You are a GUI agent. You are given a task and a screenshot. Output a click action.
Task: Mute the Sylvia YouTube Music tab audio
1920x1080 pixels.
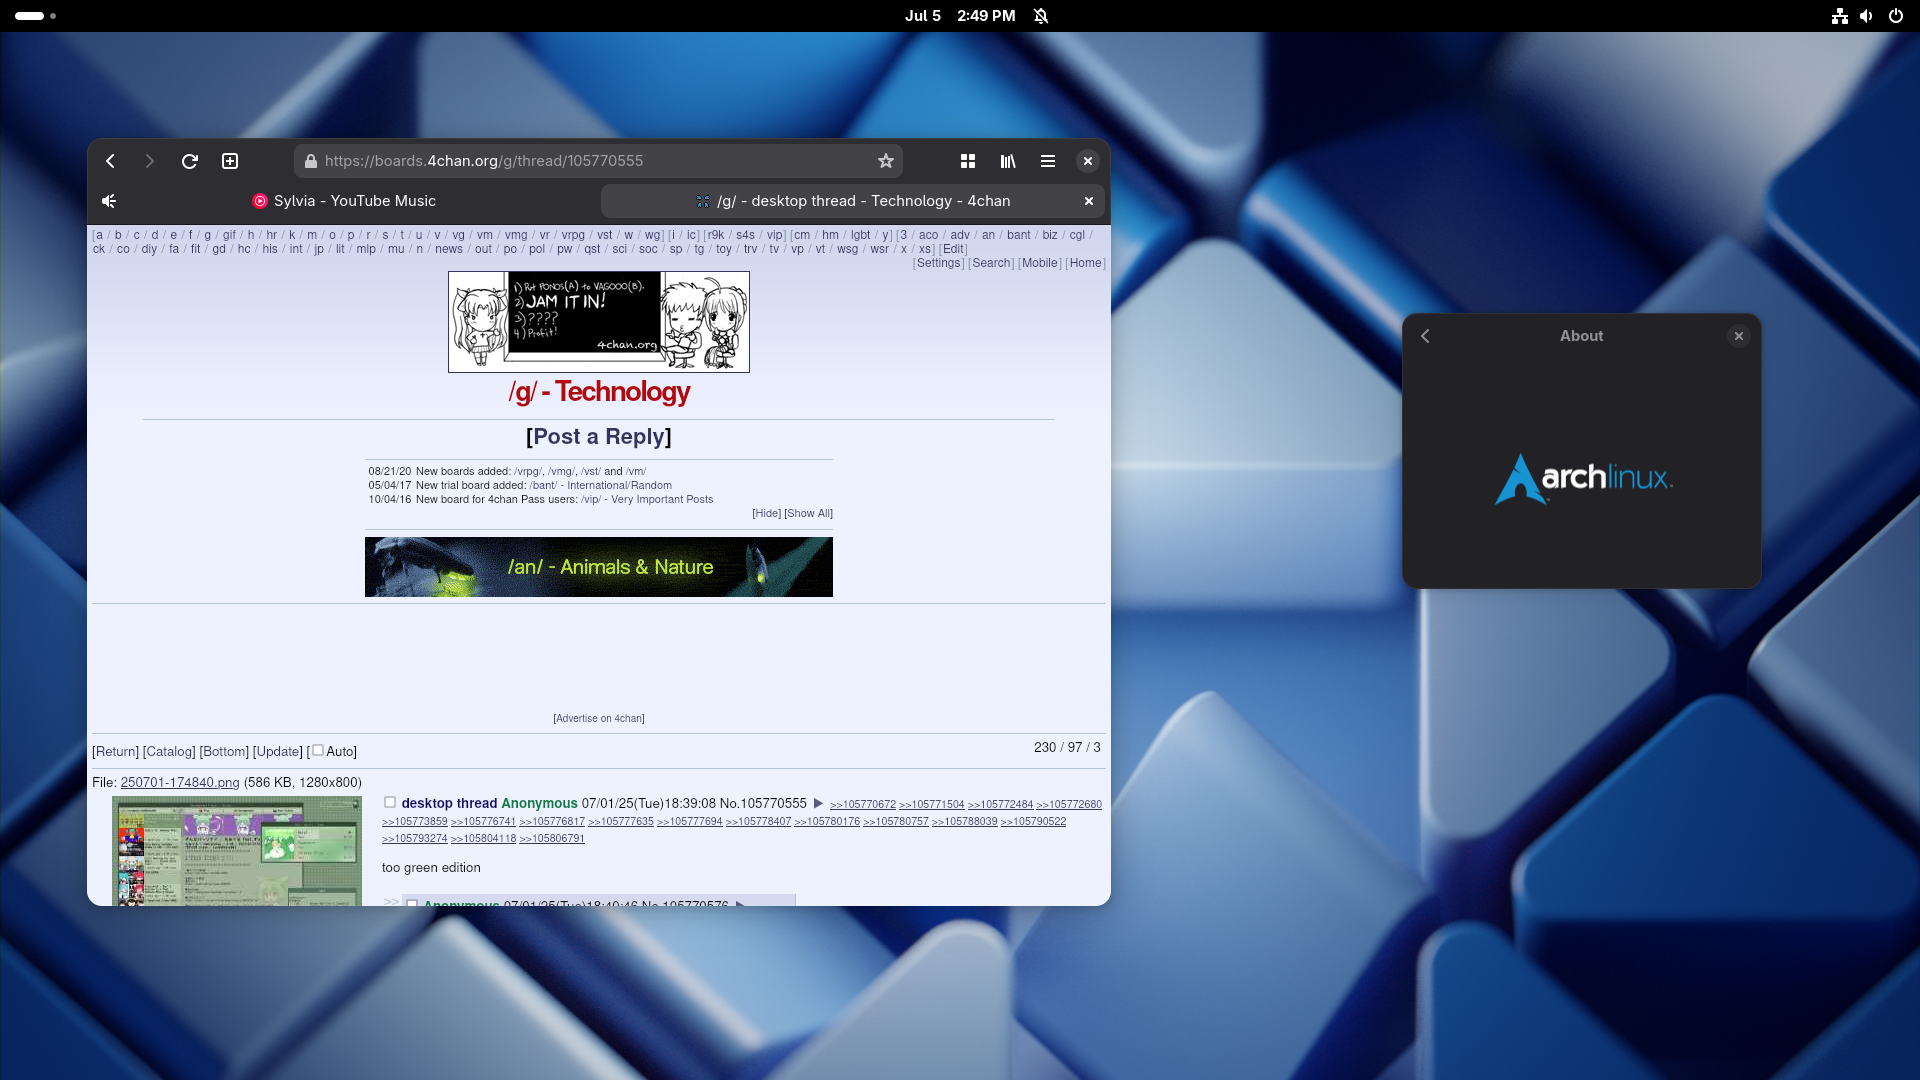tap(109, 201)
